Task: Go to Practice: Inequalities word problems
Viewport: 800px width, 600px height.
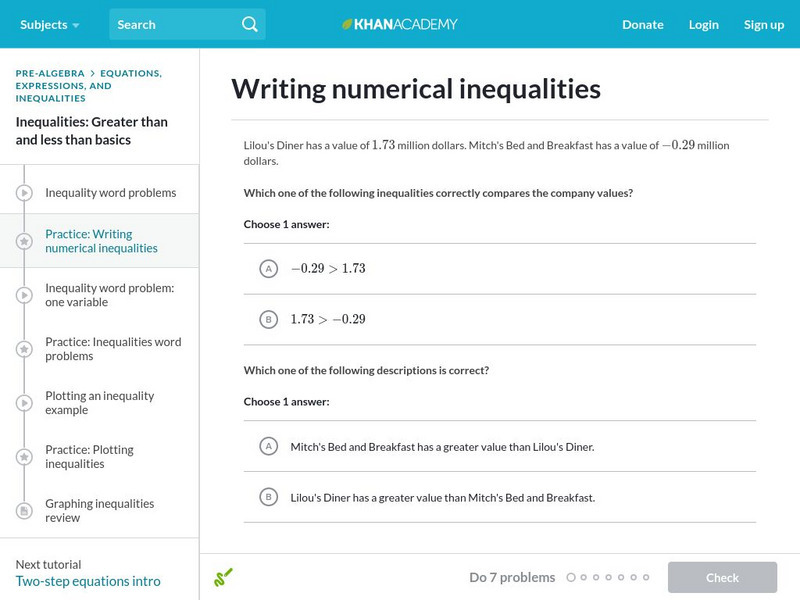Action: (113, 349)
